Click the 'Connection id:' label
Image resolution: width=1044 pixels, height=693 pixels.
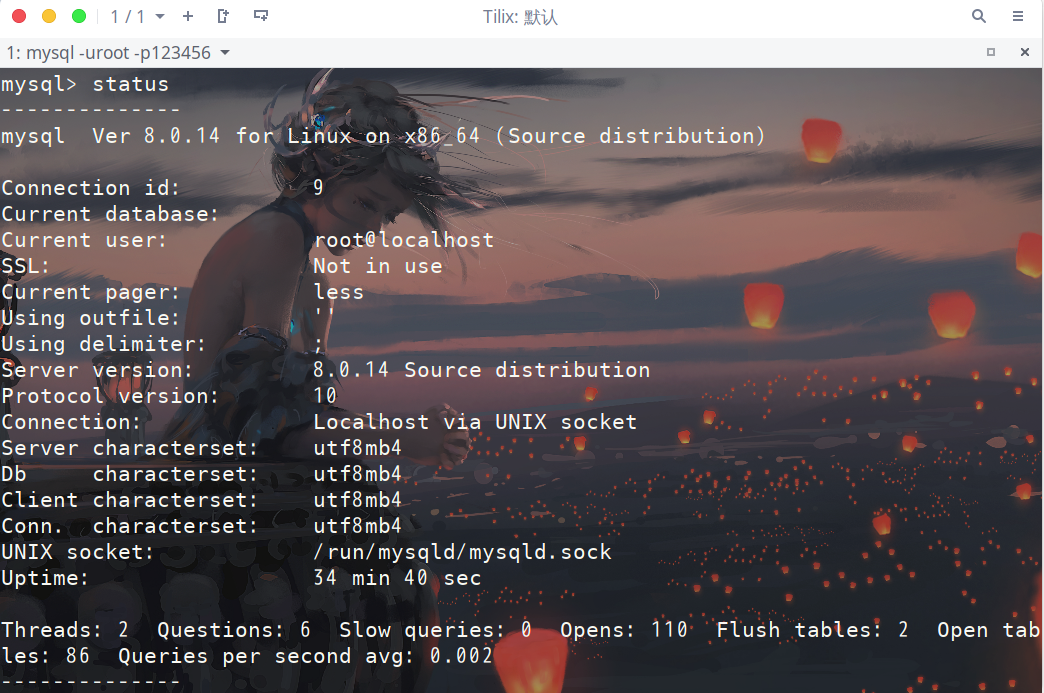pos(91,188)
